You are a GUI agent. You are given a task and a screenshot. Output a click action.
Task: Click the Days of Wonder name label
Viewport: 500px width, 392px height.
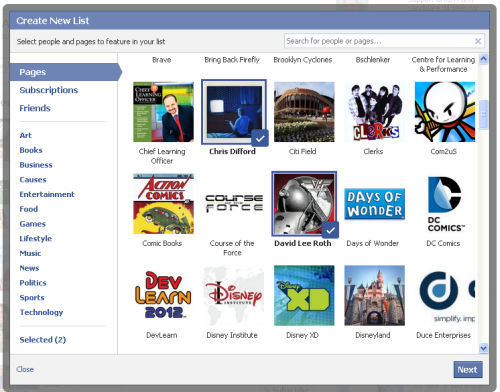point(373,243)
